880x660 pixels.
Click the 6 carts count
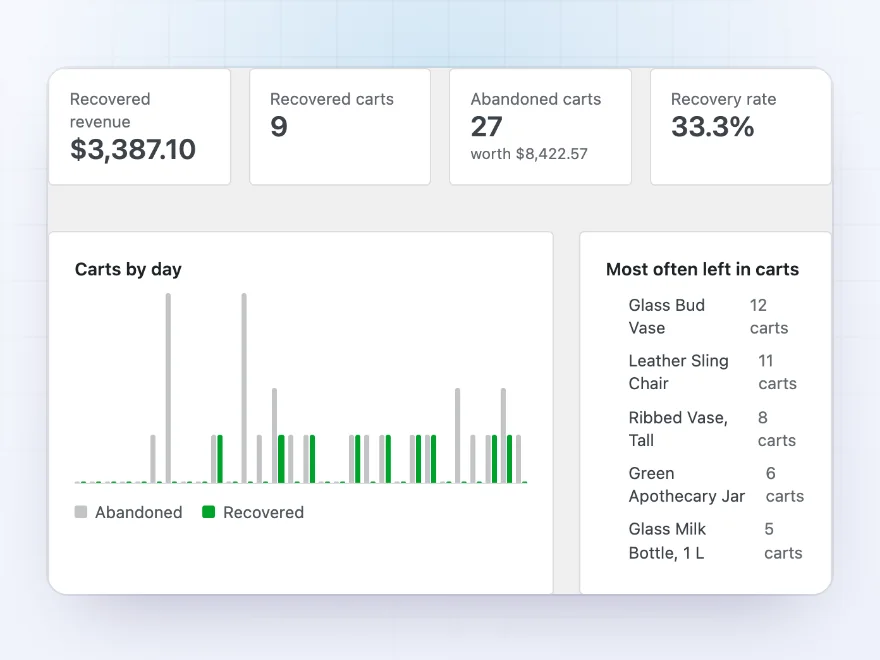pos(785,485)
